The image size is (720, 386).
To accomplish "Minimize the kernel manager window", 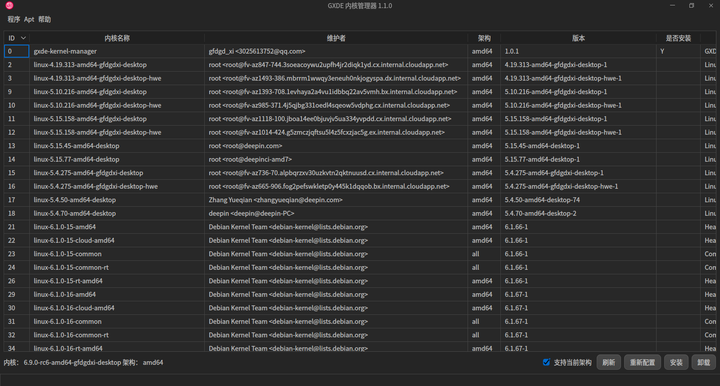I will click(672, 6).
